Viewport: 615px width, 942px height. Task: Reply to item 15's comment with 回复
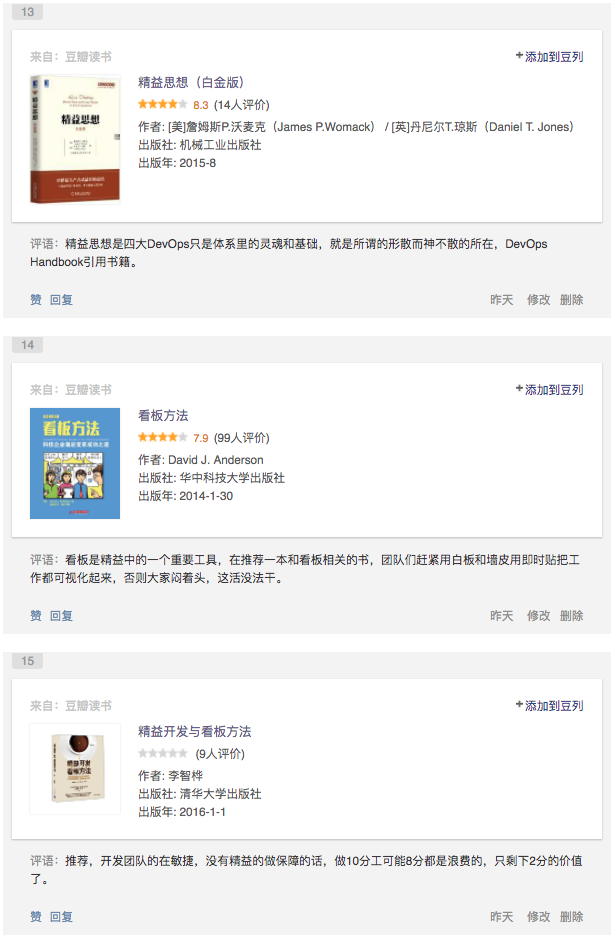coord(61,917)
